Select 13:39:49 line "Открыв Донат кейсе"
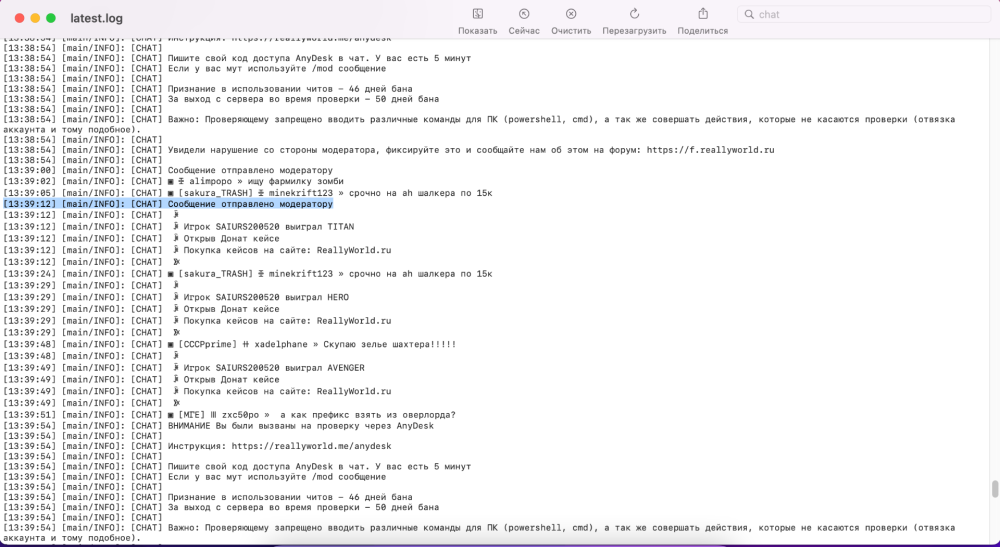 (x=142, y=380)
